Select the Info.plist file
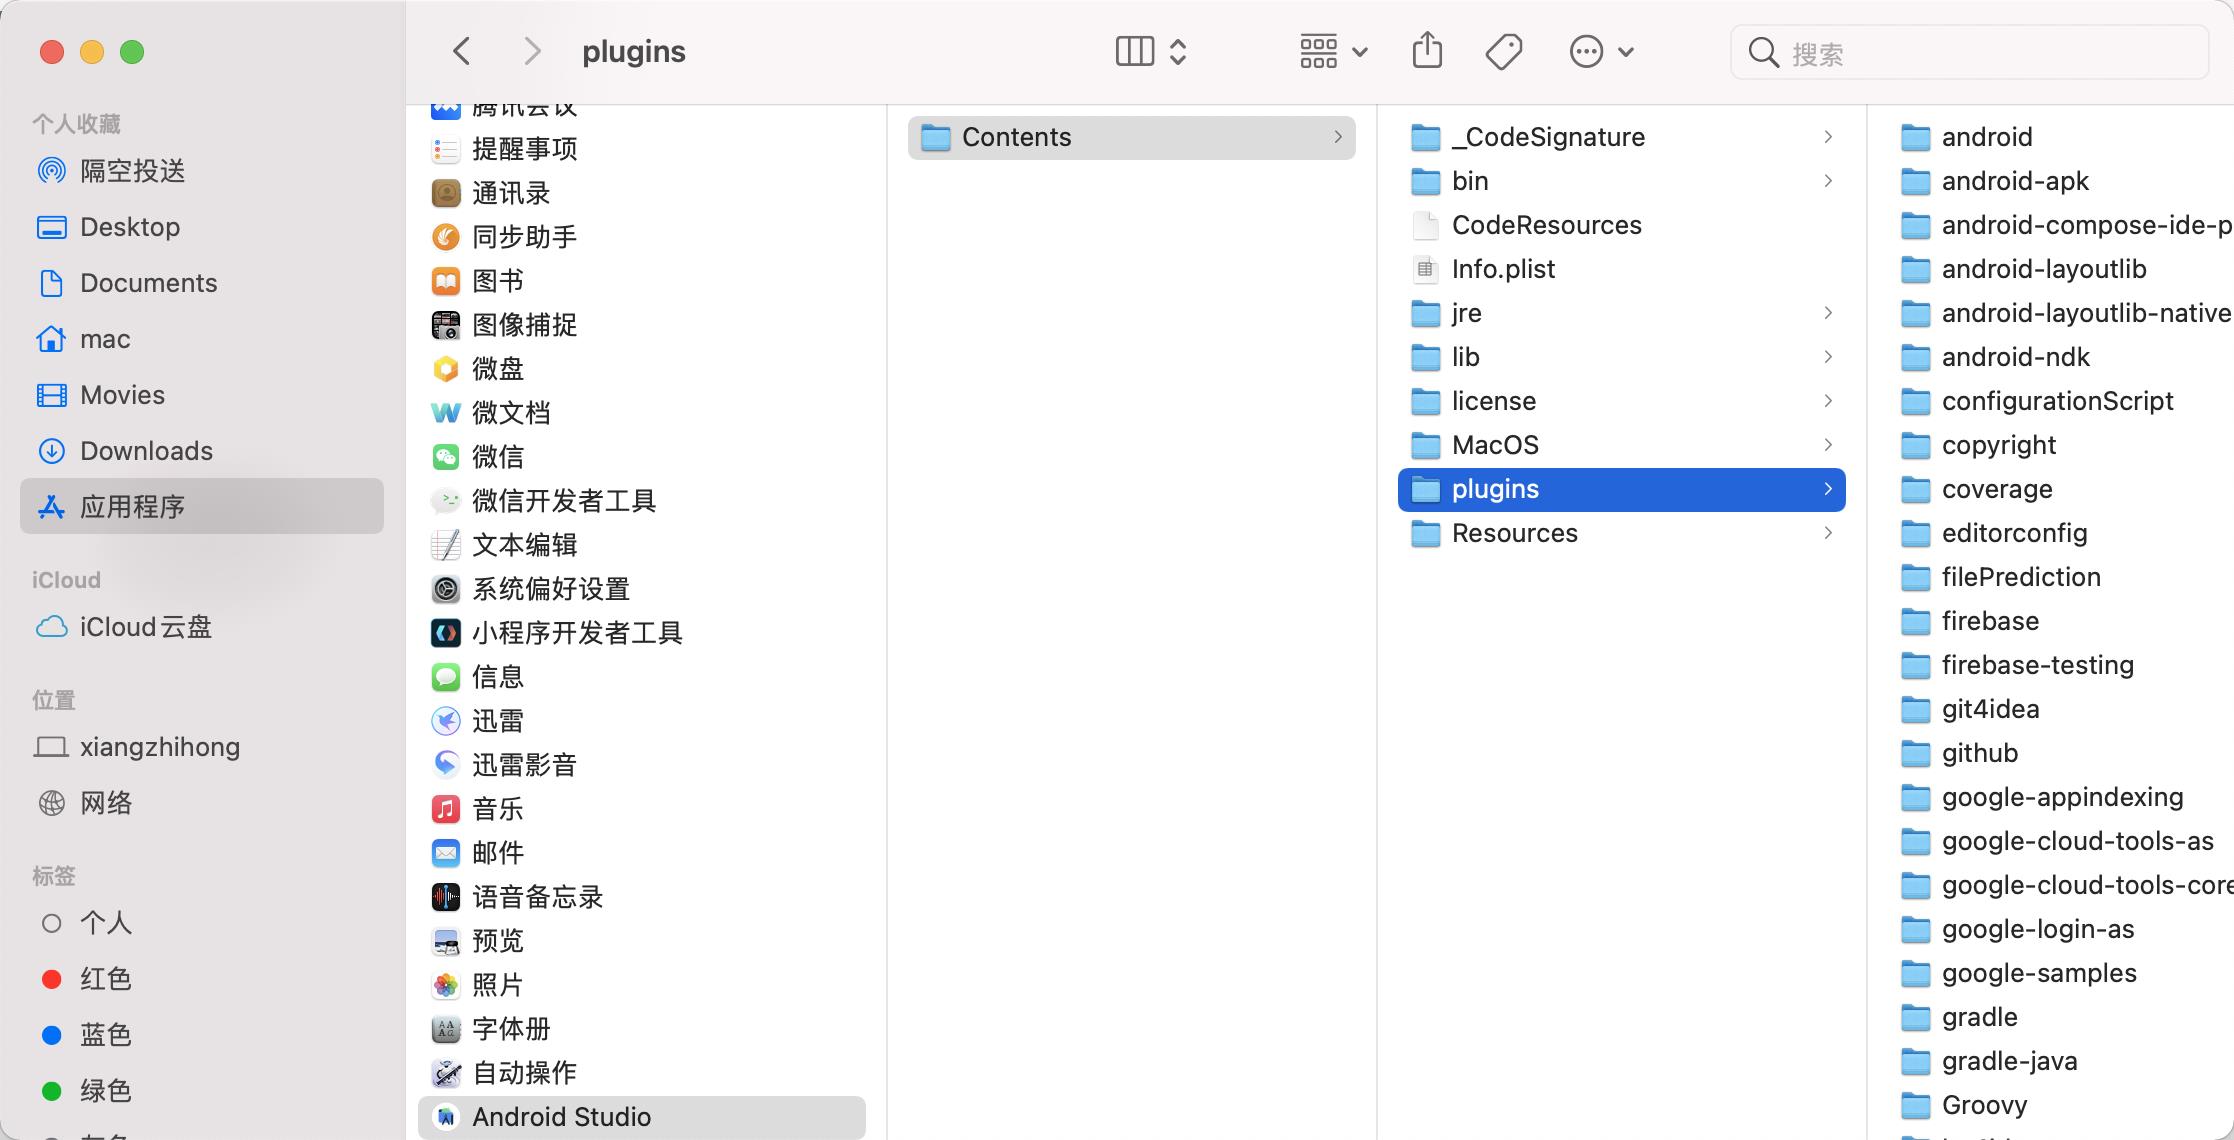The width and height of the screenshot is (2234, 1140). (x=1622, y=269)
